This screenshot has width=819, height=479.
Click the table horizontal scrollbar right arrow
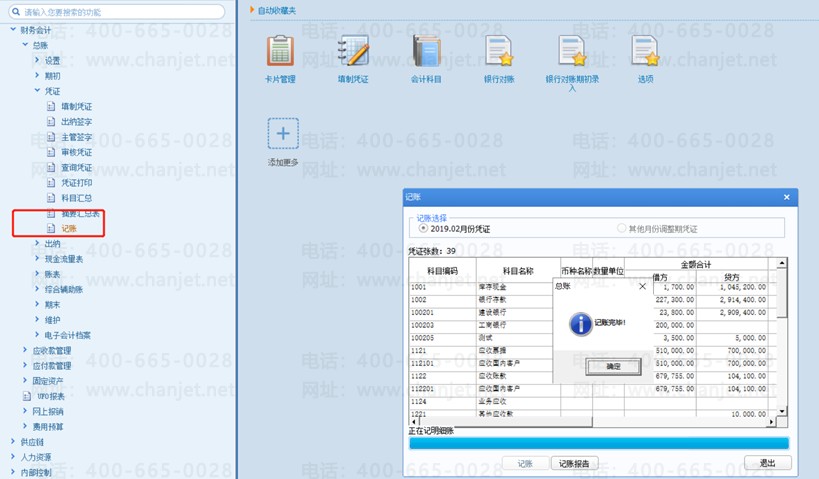[x=771, y=422]
